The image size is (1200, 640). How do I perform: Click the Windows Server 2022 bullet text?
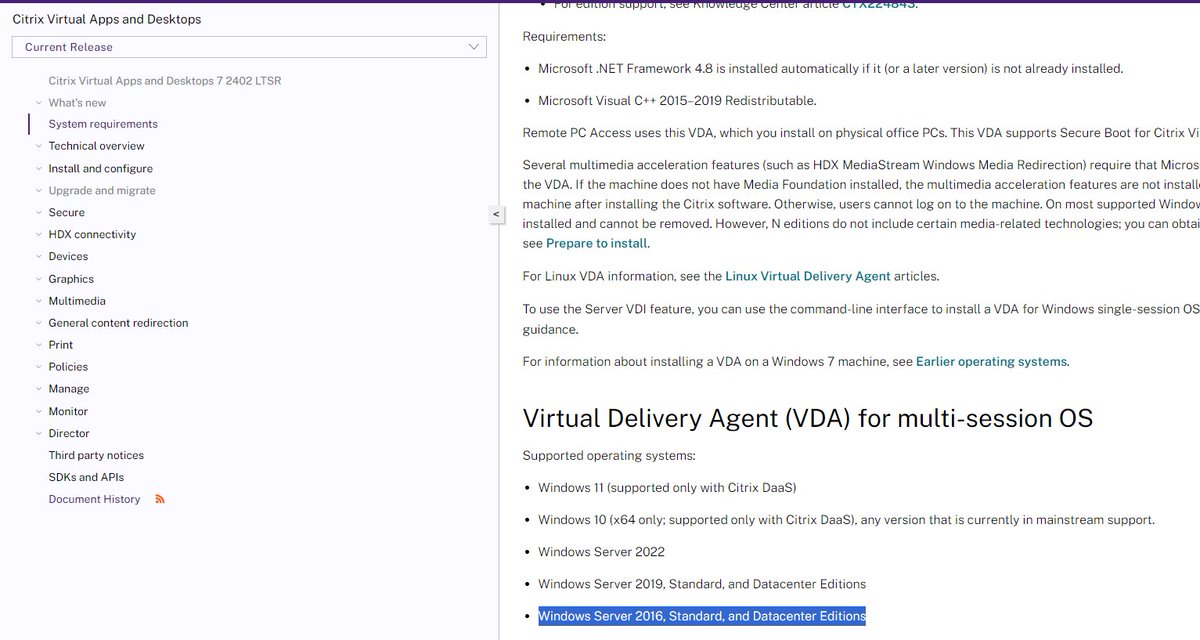601,552
